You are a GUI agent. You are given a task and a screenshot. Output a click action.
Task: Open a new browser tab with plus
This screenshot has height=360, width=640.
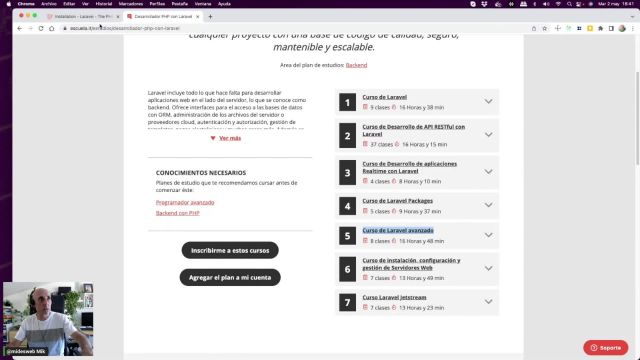coord(210,16)
